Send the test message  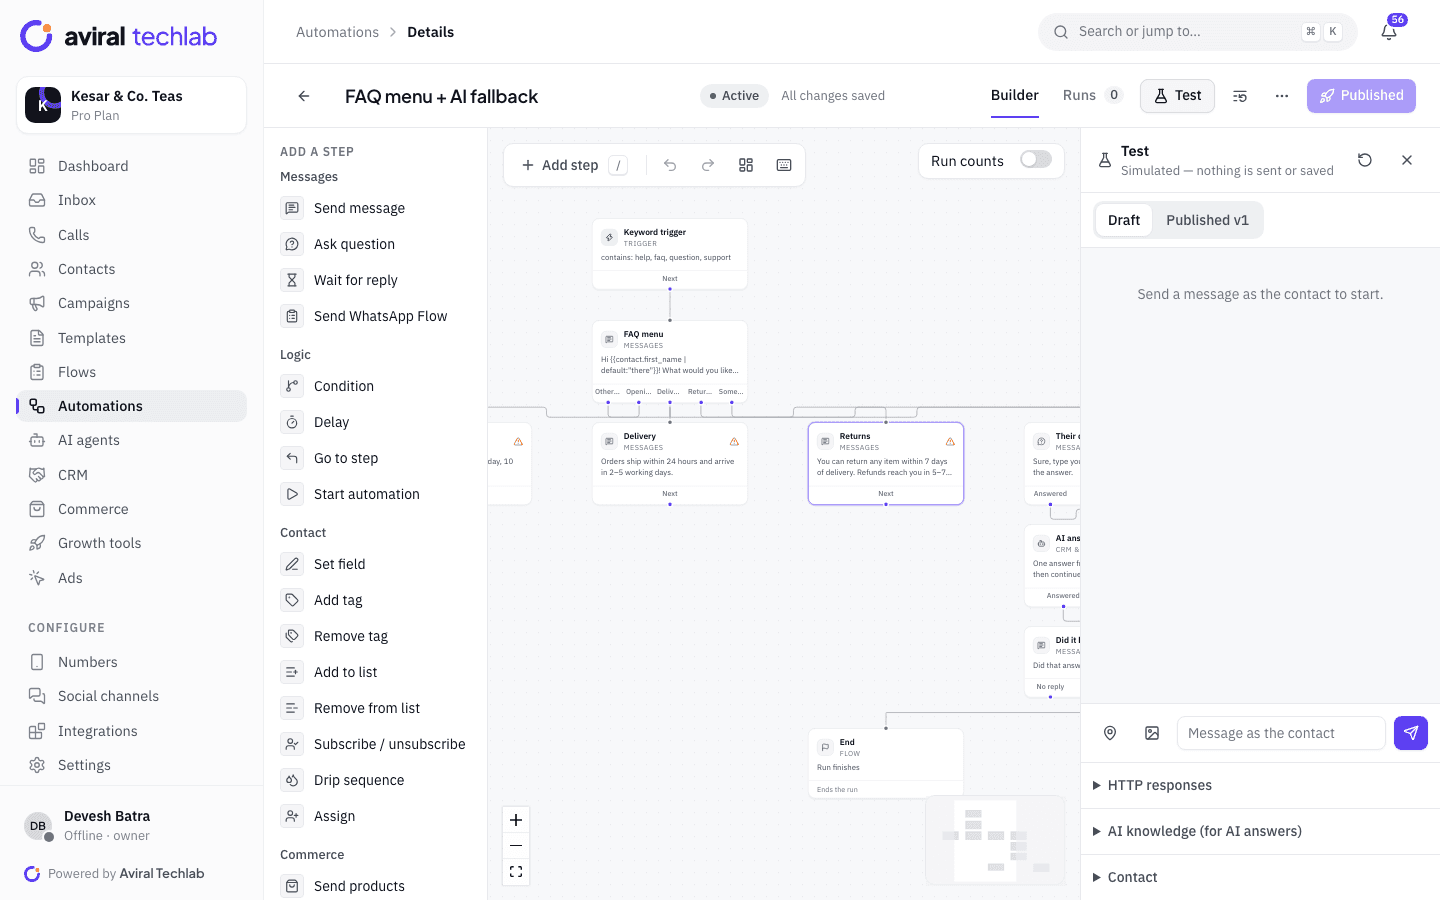tap(1411, 733)
